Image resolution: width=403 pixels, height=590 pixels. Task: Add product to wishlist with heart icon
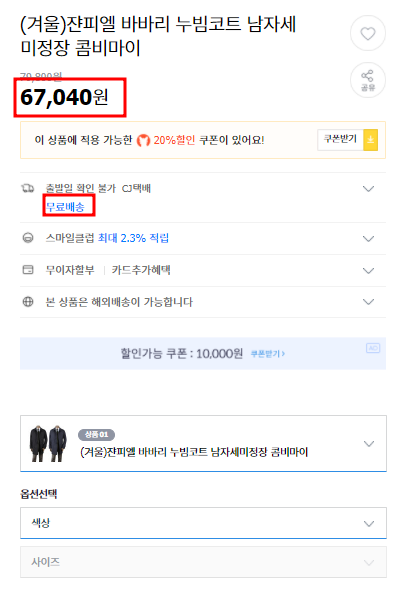(368, 33)
